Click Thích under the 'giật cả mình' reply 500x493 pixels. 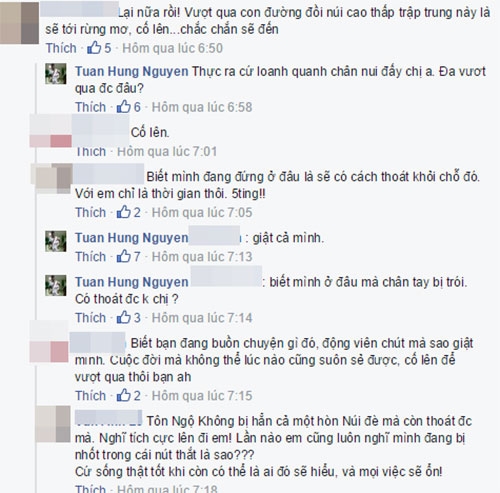pyautogui.click(x=90, y=257)
